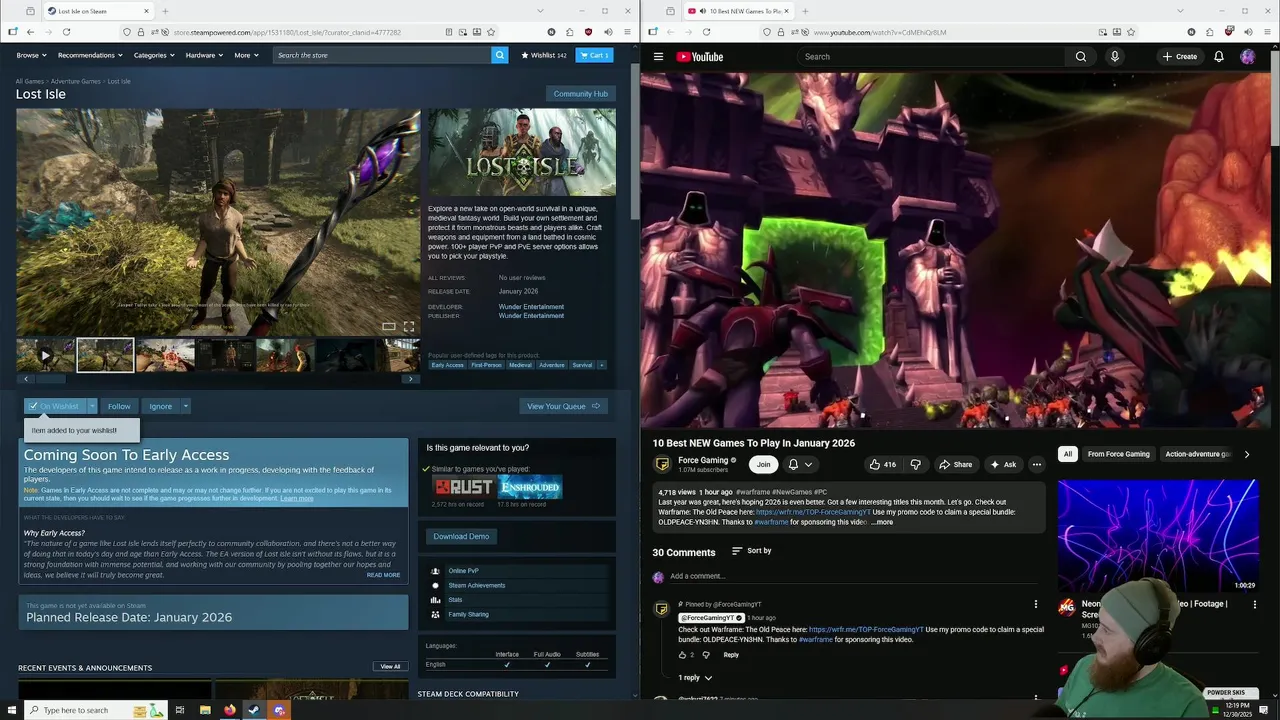Click the Follow button

pyautogui.click(x=119, y=406)
